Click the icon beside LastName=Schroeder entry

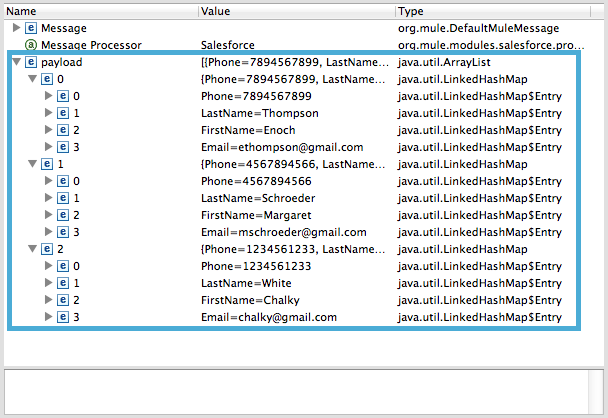click(63, 198)
